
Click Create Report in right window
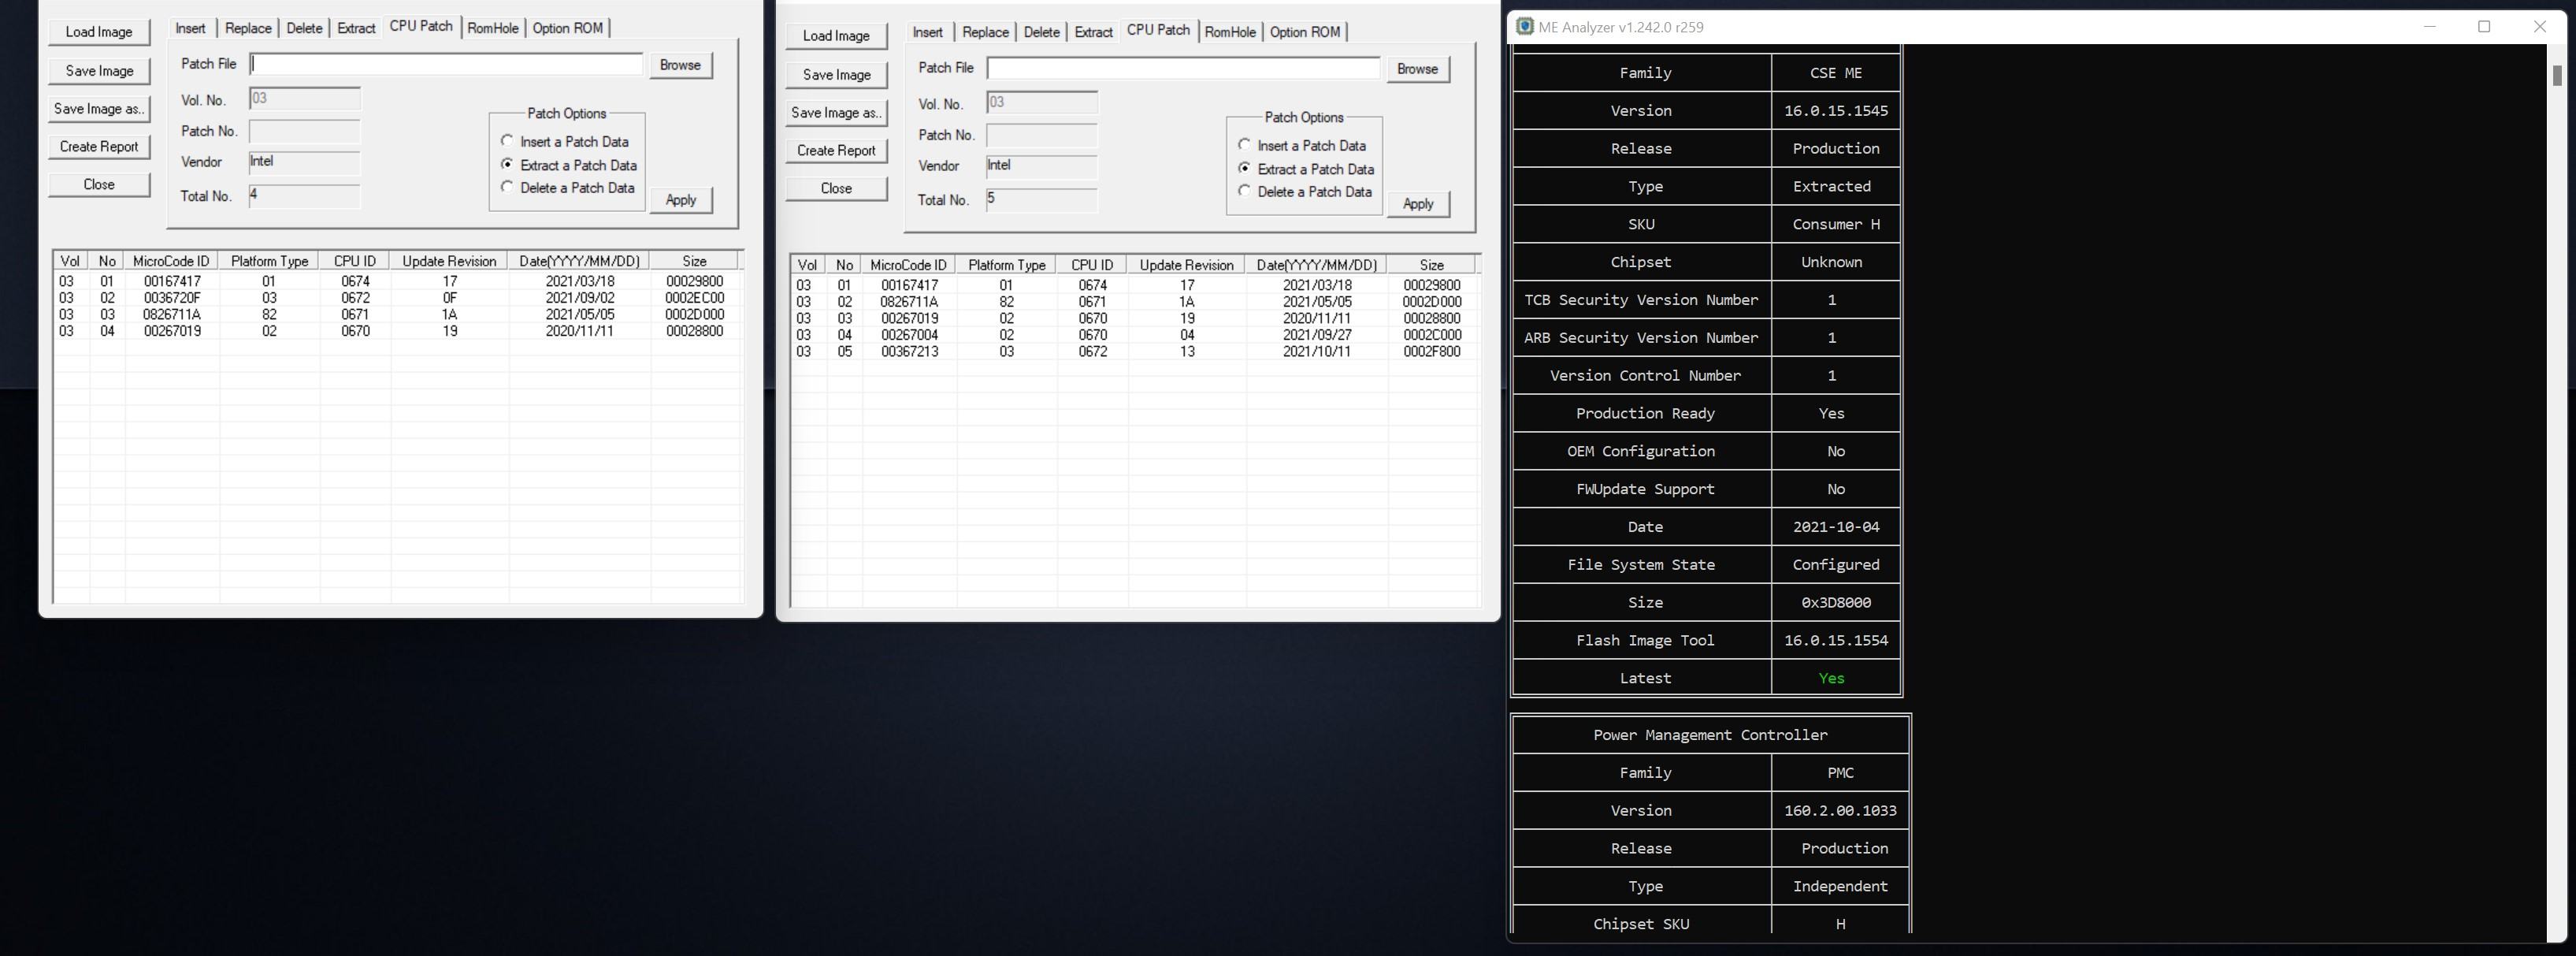(x=836, y=151)
